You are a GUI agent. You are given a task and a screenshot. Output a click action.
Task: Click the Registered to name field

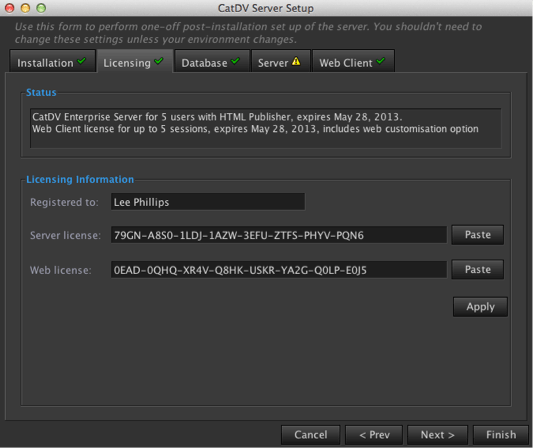click(208, 202)
